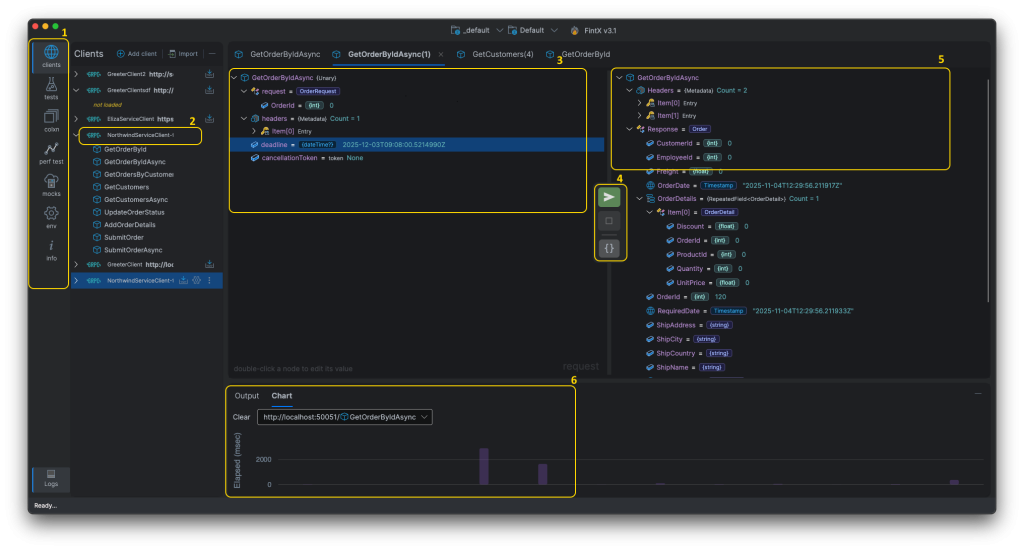Click the green send request button
1024x551 pixels.
[x=609, y=197]
